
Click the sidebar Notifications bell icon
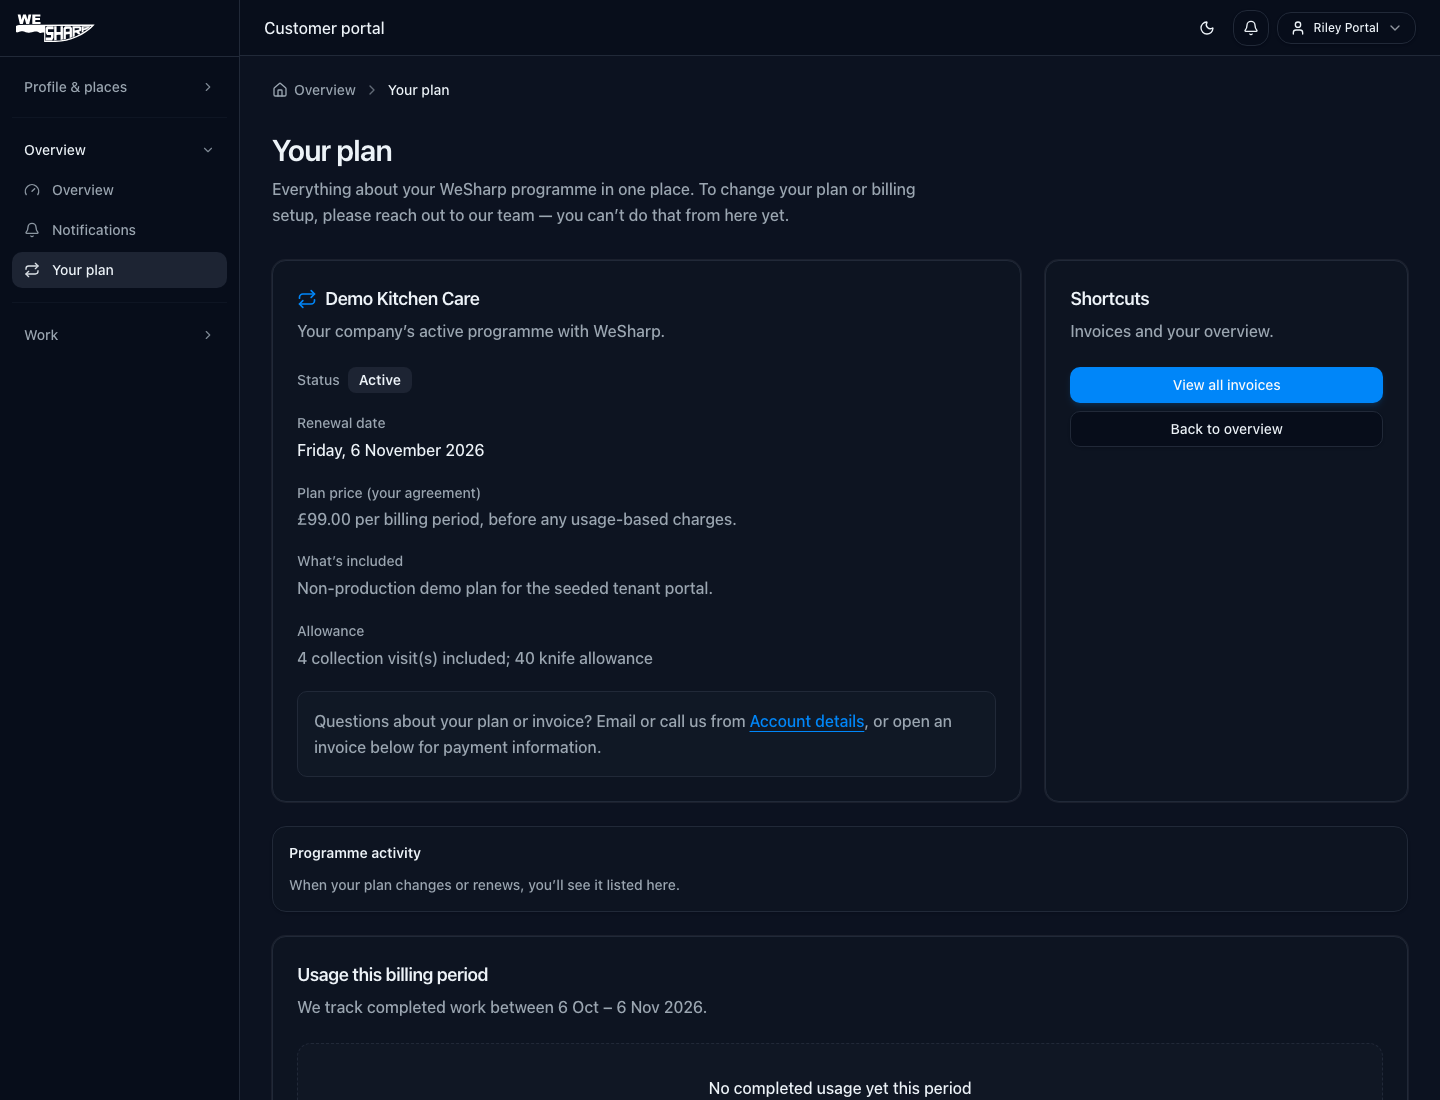[x=32, y=230]
